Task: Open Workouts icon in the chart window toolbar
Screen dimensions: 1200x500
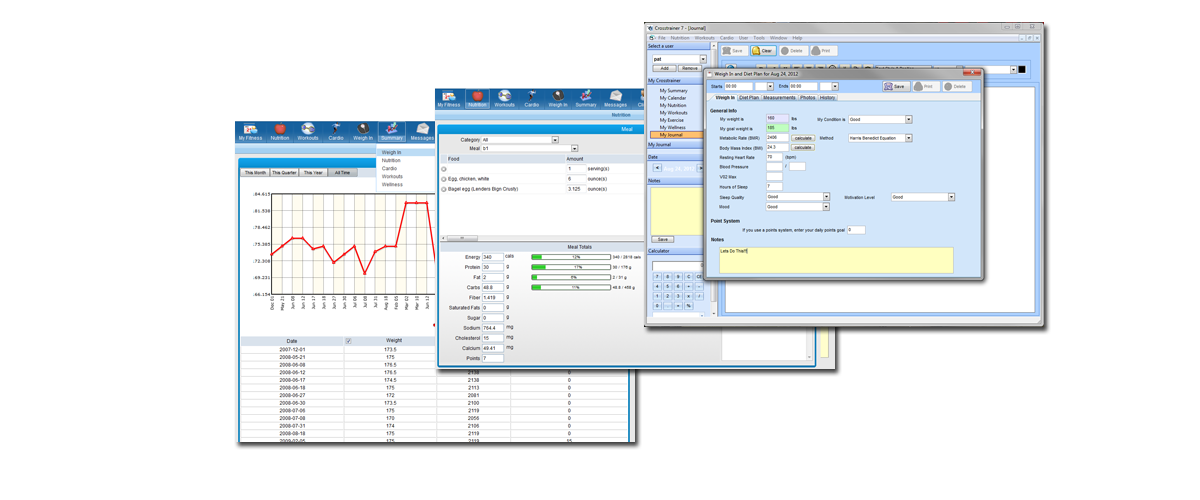Action: coord(308,132)
